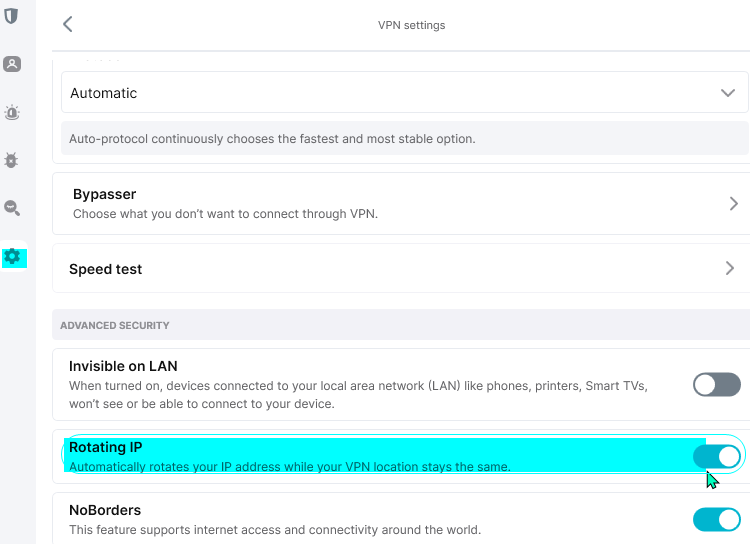
Task: Click the Settings gear icon in sidebar
Action: point(12,257)
